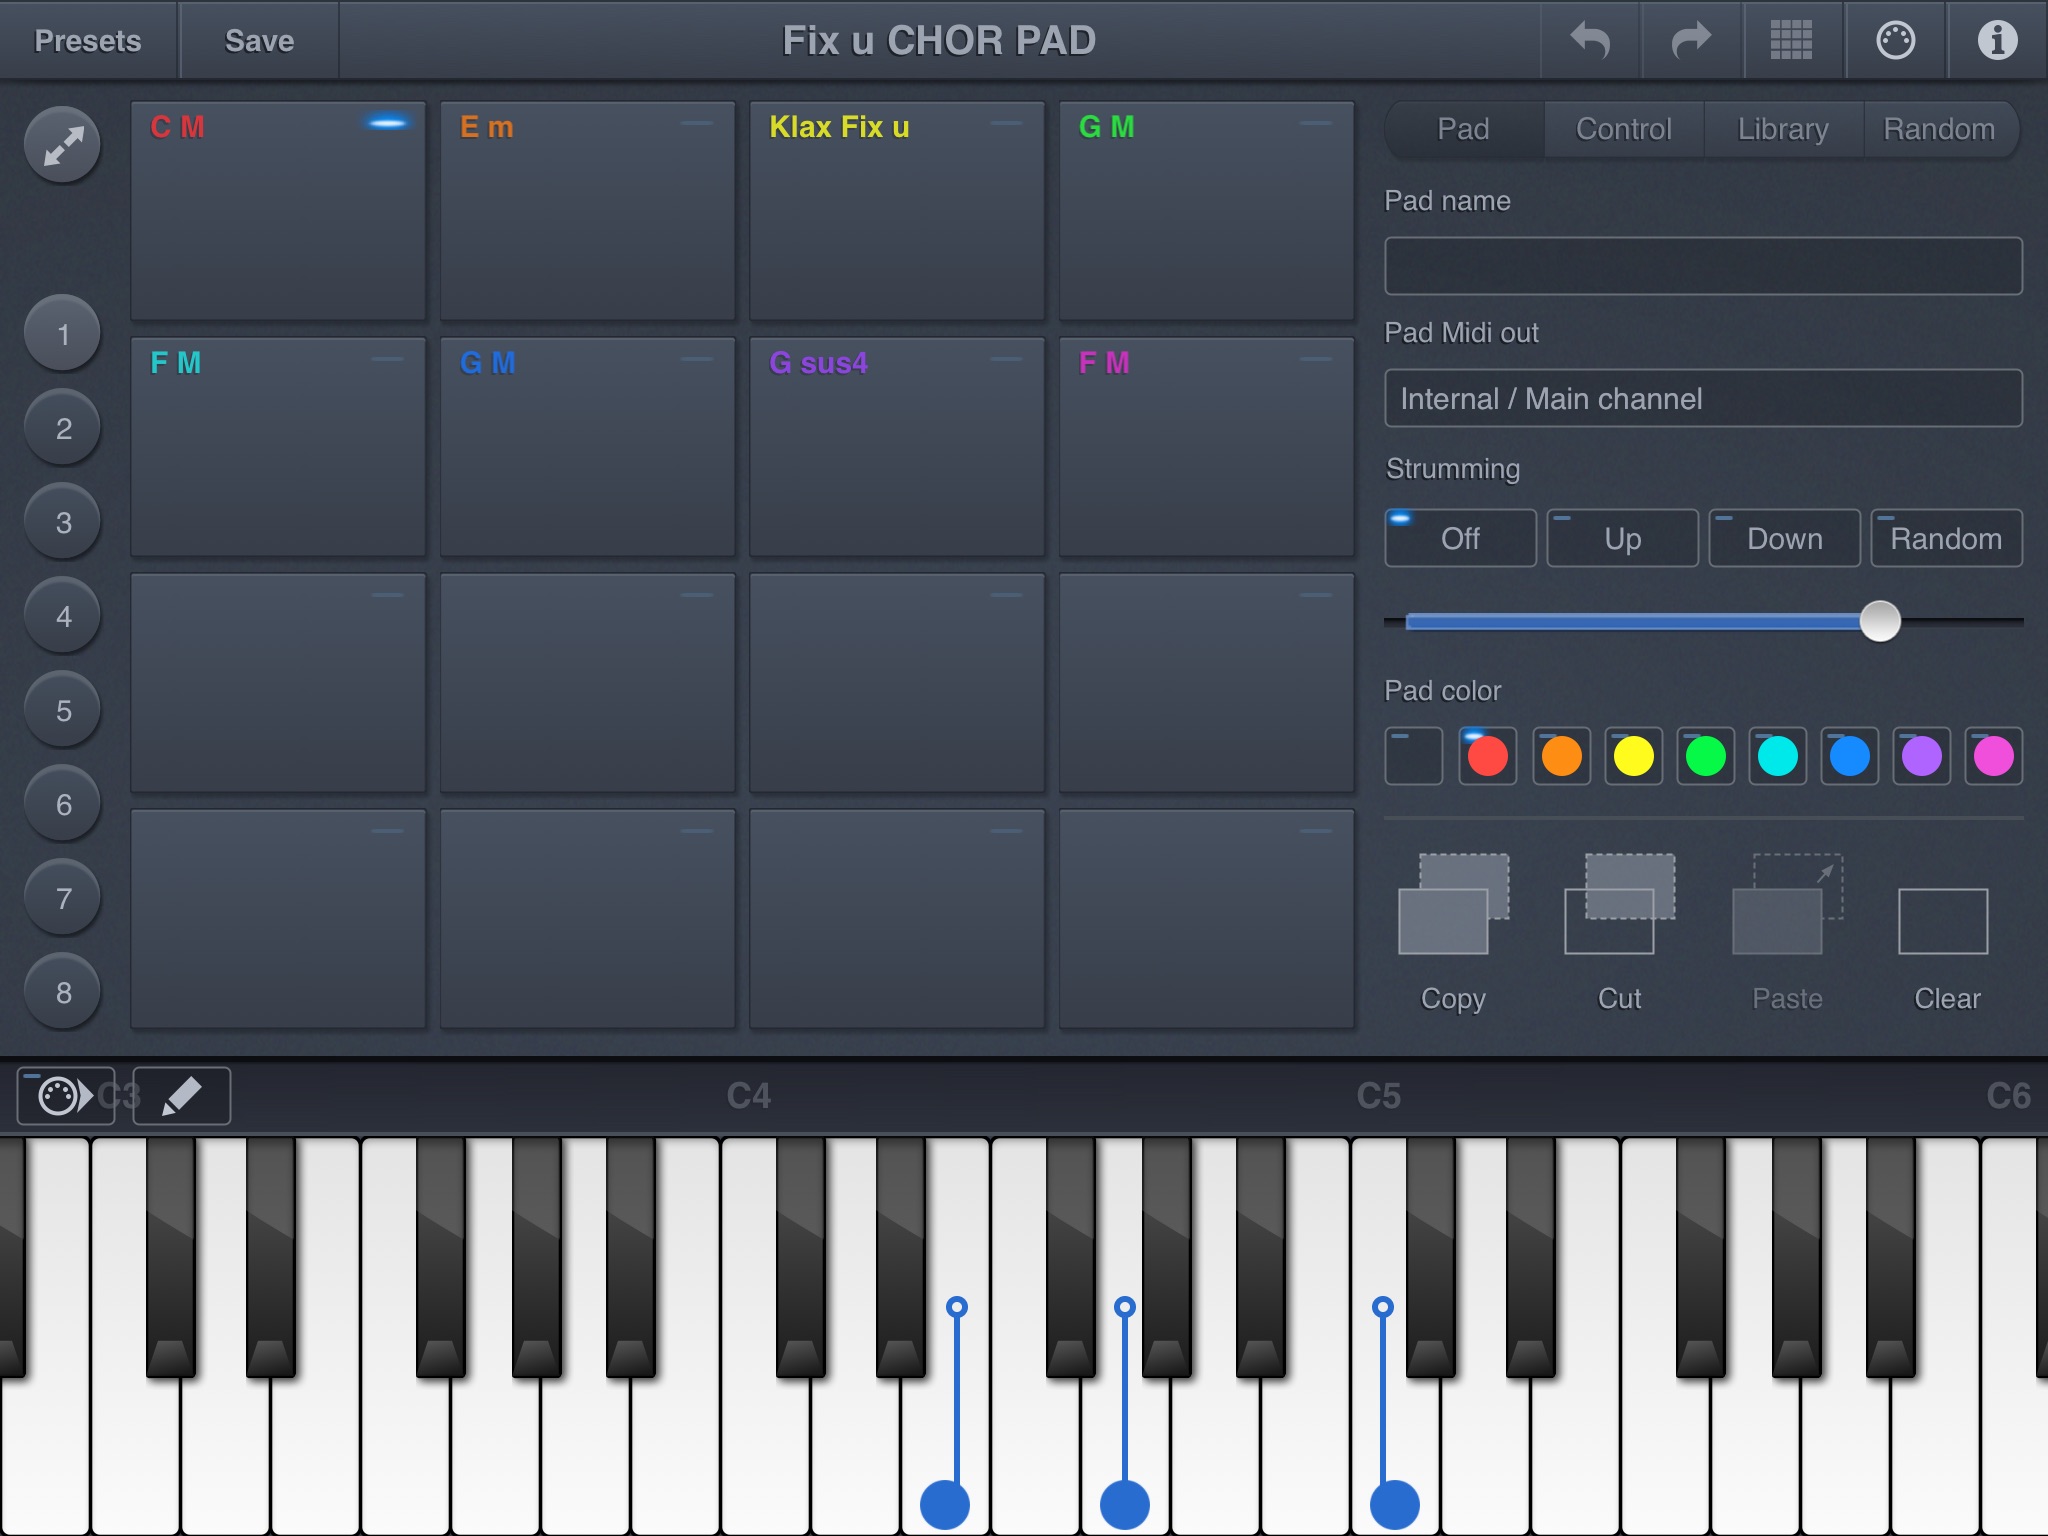Click the strumming speed slider handle

pyautogui.click(x=1880, y=621)
